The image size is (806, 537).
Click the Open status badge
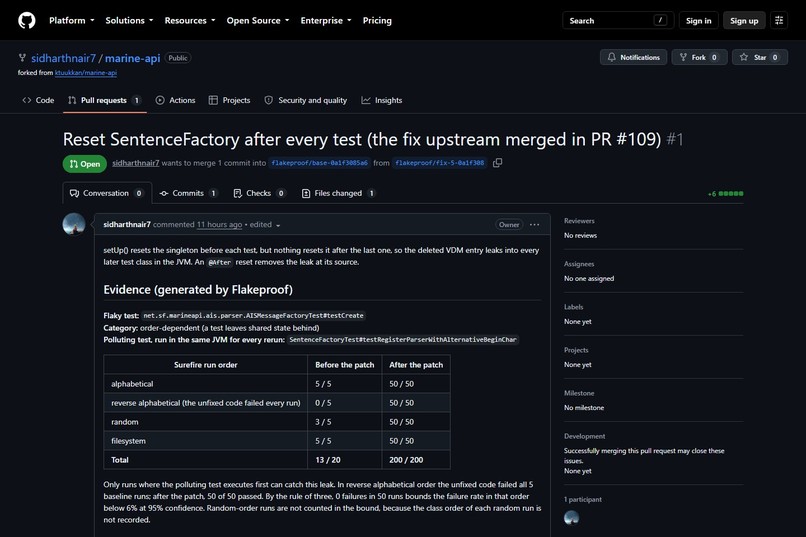pyautogui.click(x=85, y=164)
